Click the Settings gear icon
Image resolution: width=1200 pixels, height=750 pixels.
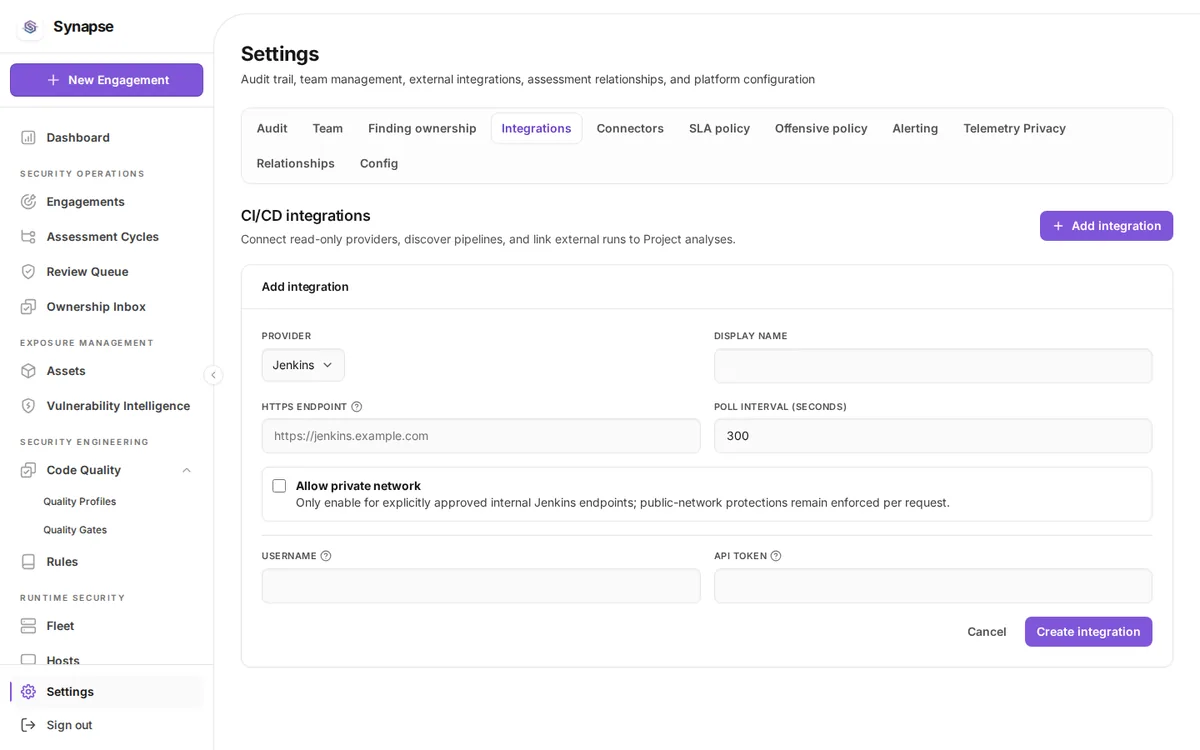pos(28,691)
